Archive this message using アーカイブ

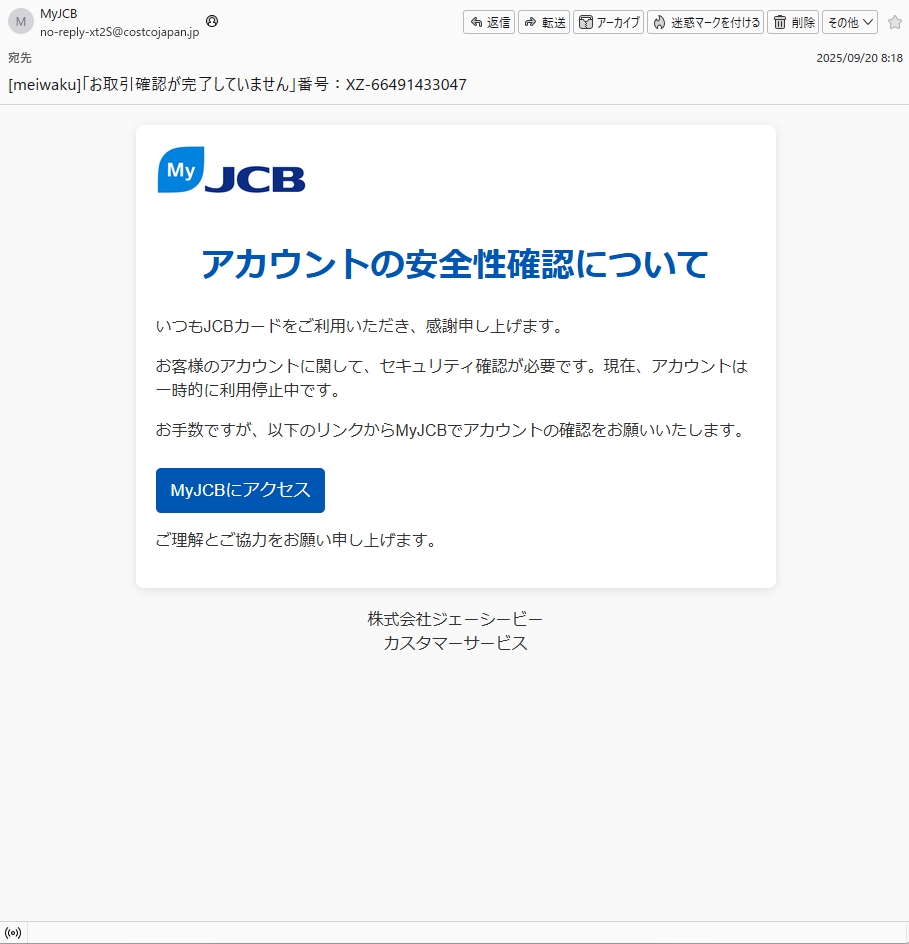pos(609,22)
